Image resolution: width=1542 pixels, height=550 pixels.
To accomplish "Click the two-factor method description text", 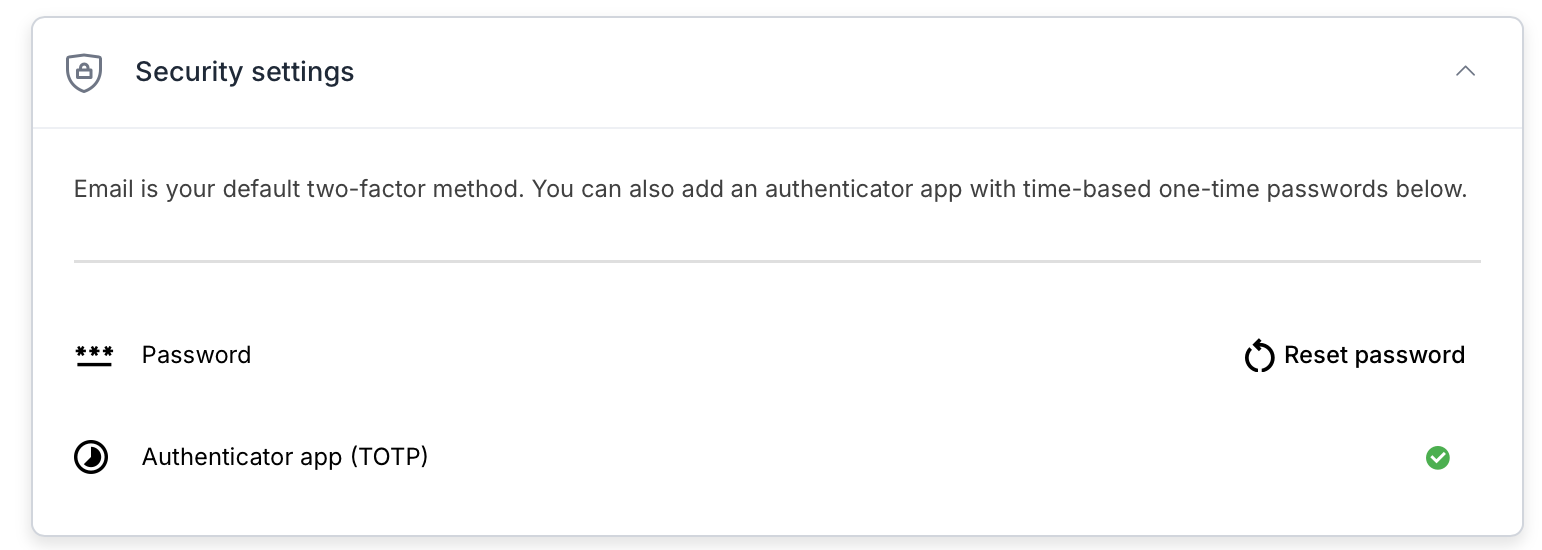I will 770,189.
